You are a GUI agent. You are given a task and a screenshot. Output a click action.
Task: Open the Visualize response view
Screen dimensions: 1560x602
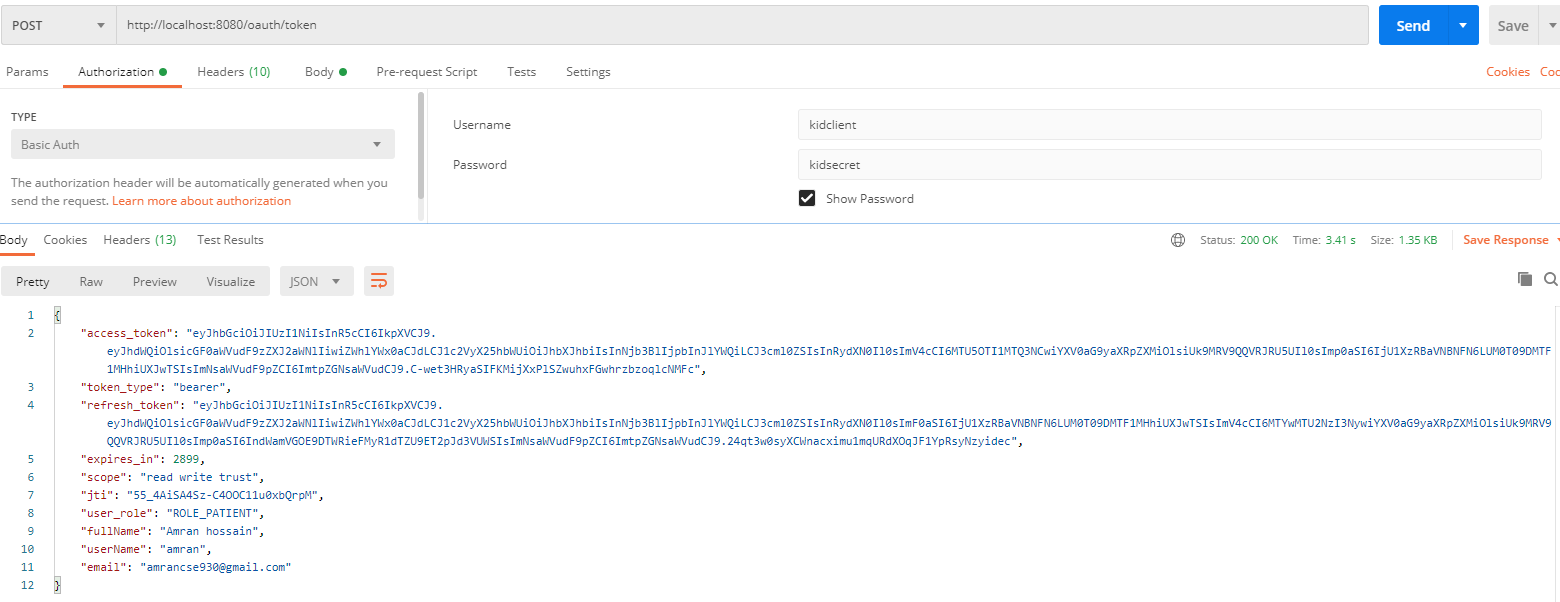click(x=230, y=282)
